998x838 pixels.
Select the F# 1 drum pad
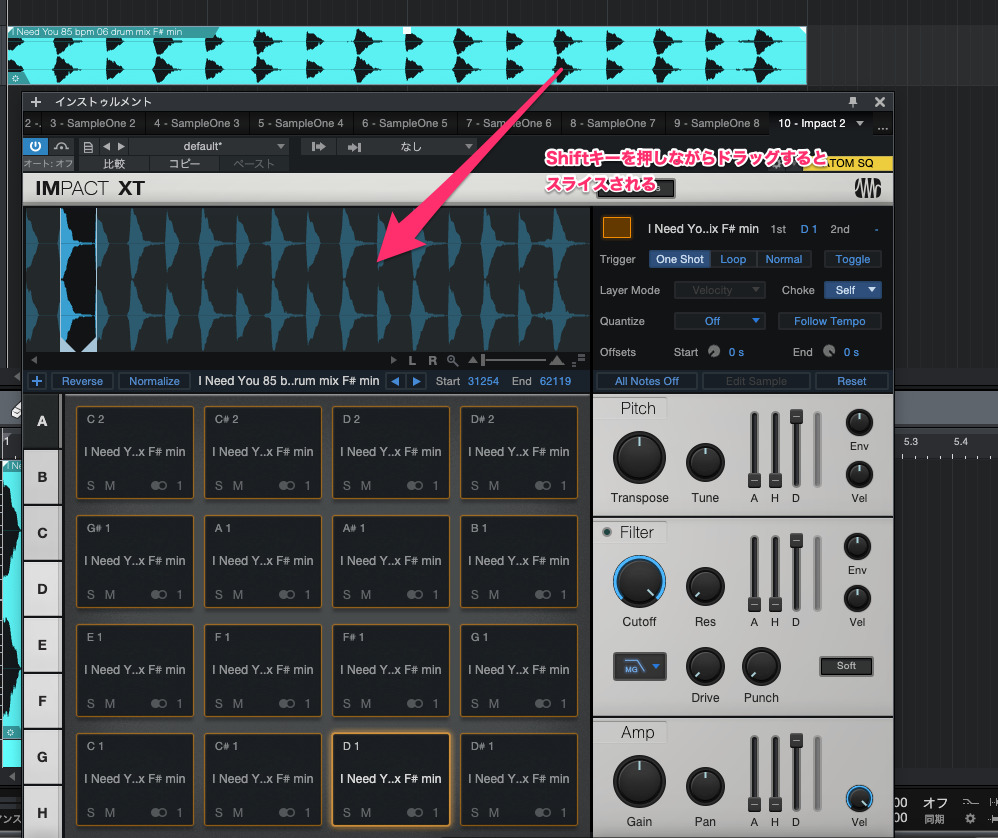(x=391, y=665)
